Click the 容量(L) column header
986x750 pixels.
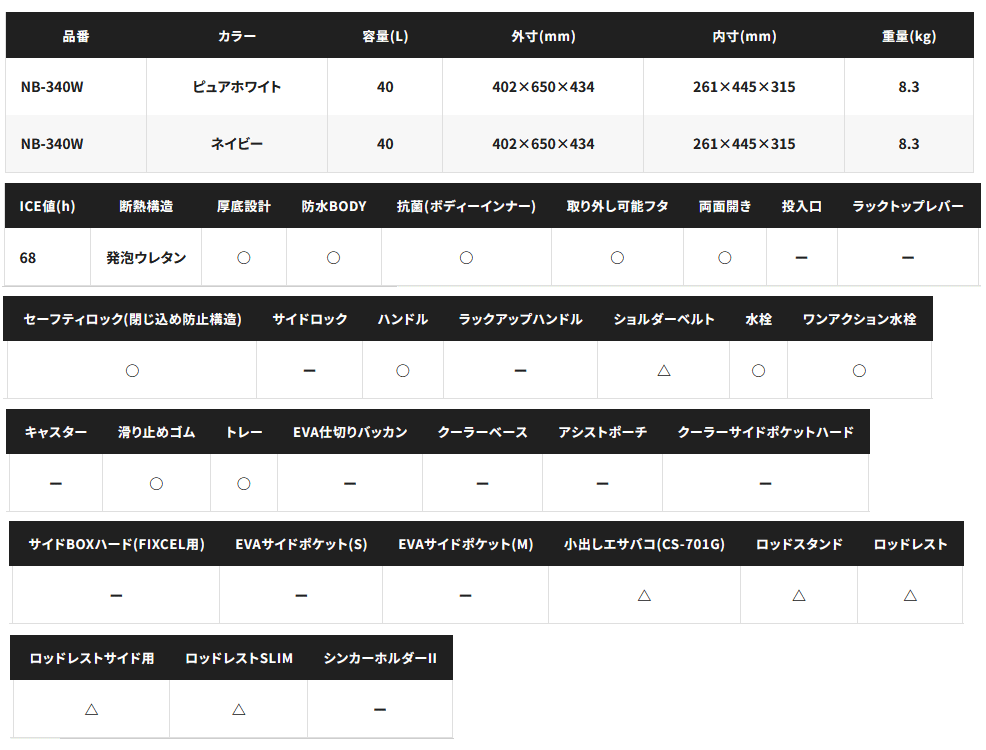coord(385,36)
